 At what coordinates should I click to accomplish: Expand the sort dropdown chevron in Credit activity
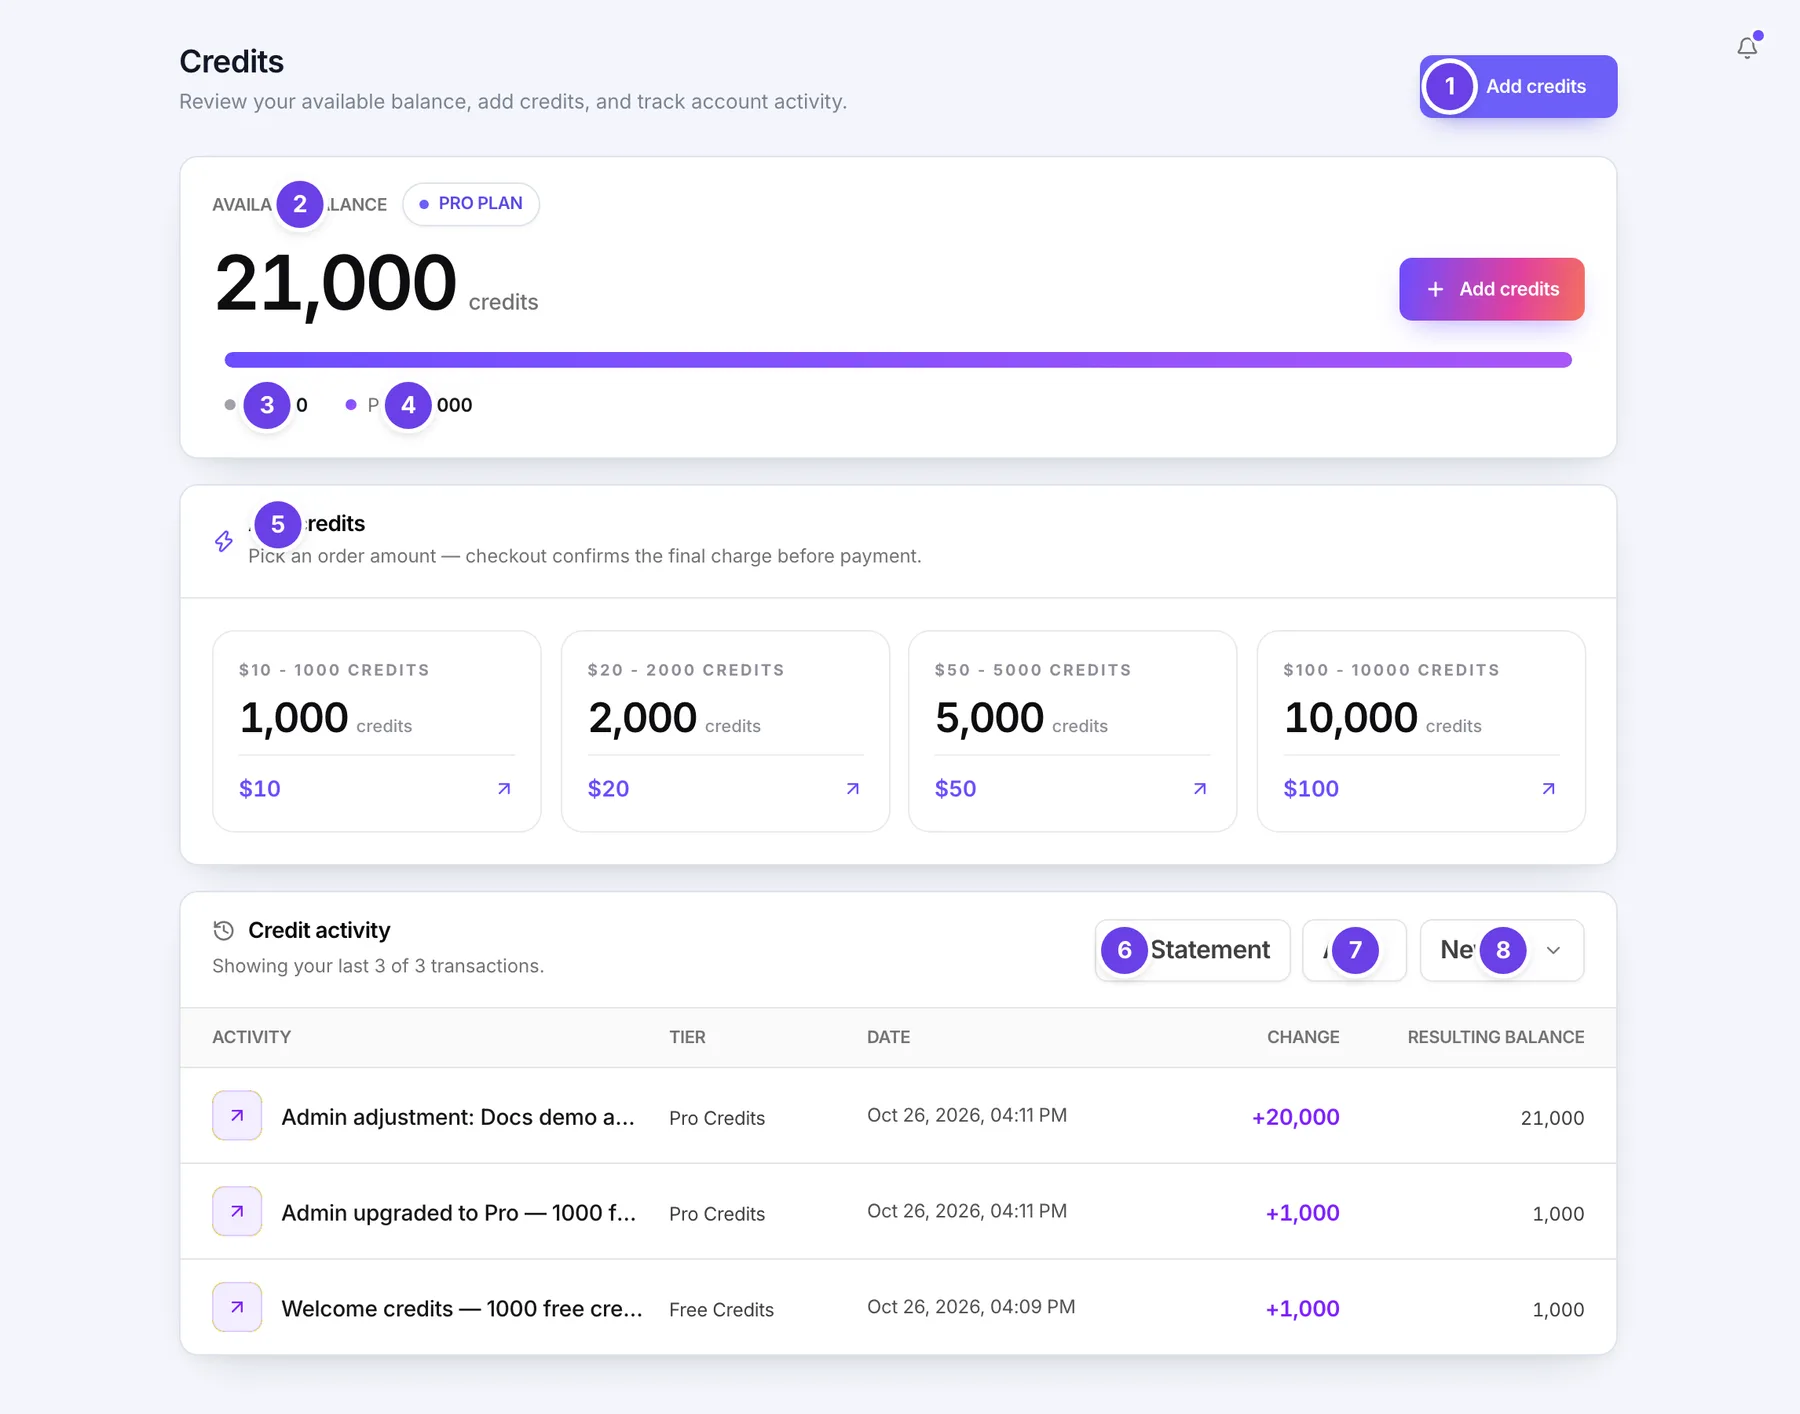1553,950
